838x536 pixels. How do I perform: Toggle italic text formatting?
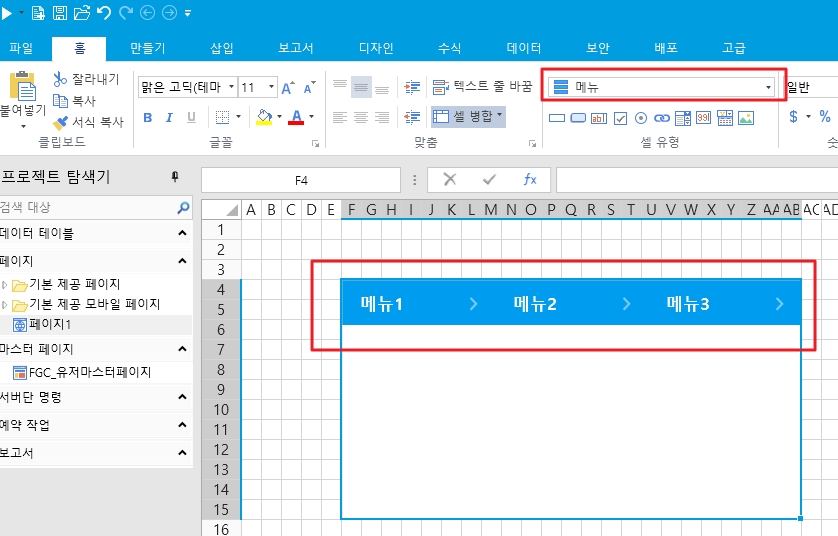[169, 118]
